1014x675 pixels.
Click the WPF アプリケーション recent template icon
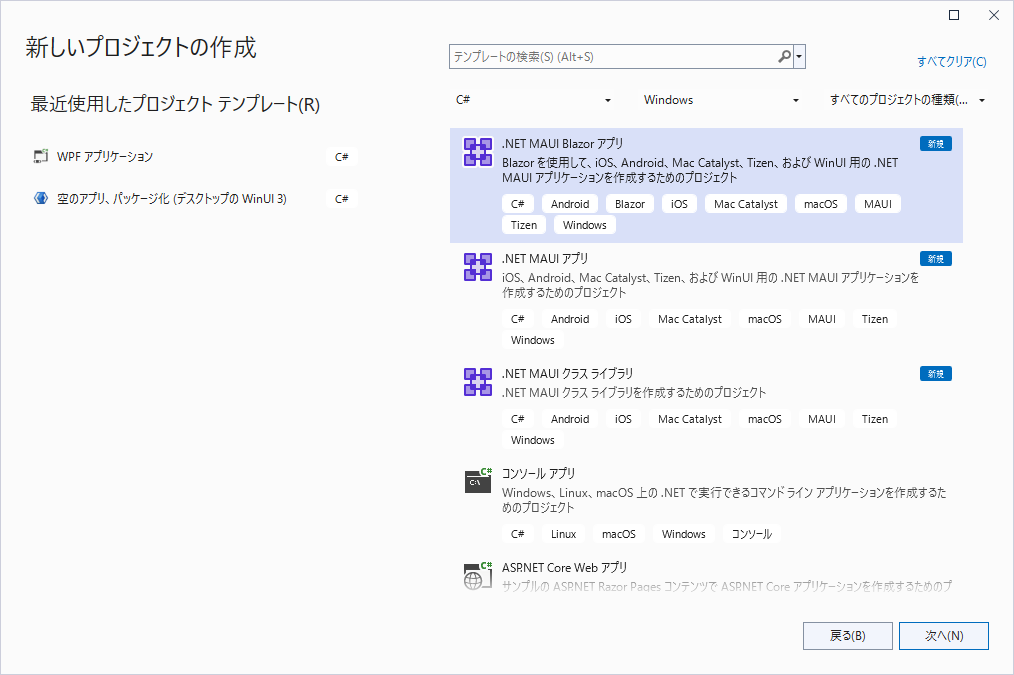(41, 156)
